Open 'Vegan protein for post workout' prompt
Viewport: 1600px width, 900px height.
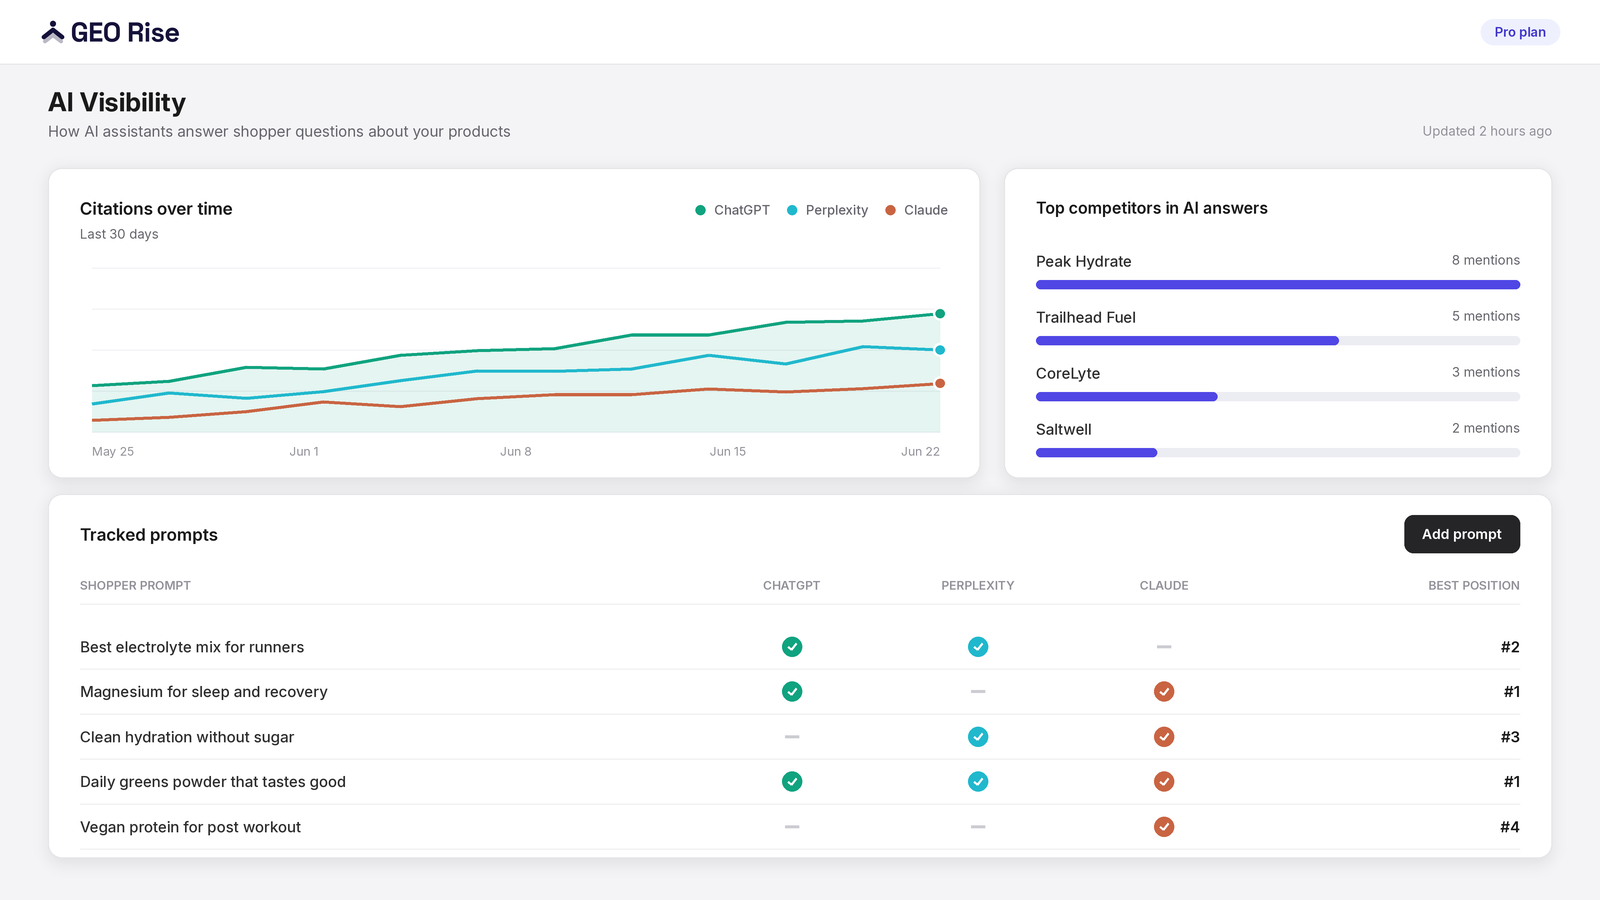190,827
